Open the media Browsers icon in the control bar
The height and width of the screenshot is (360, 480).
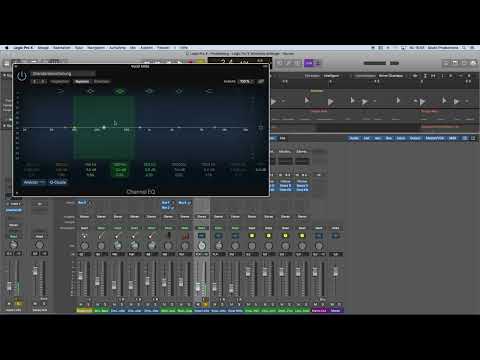[x=473, y=63]
